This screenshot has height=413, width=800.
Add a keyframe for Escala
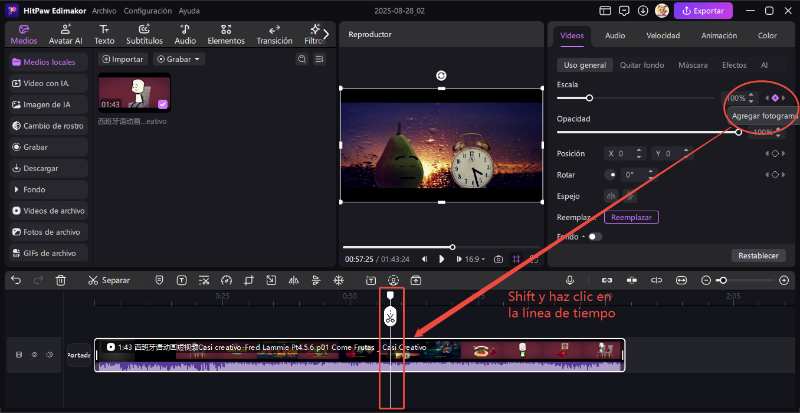(x=775, y=98)
